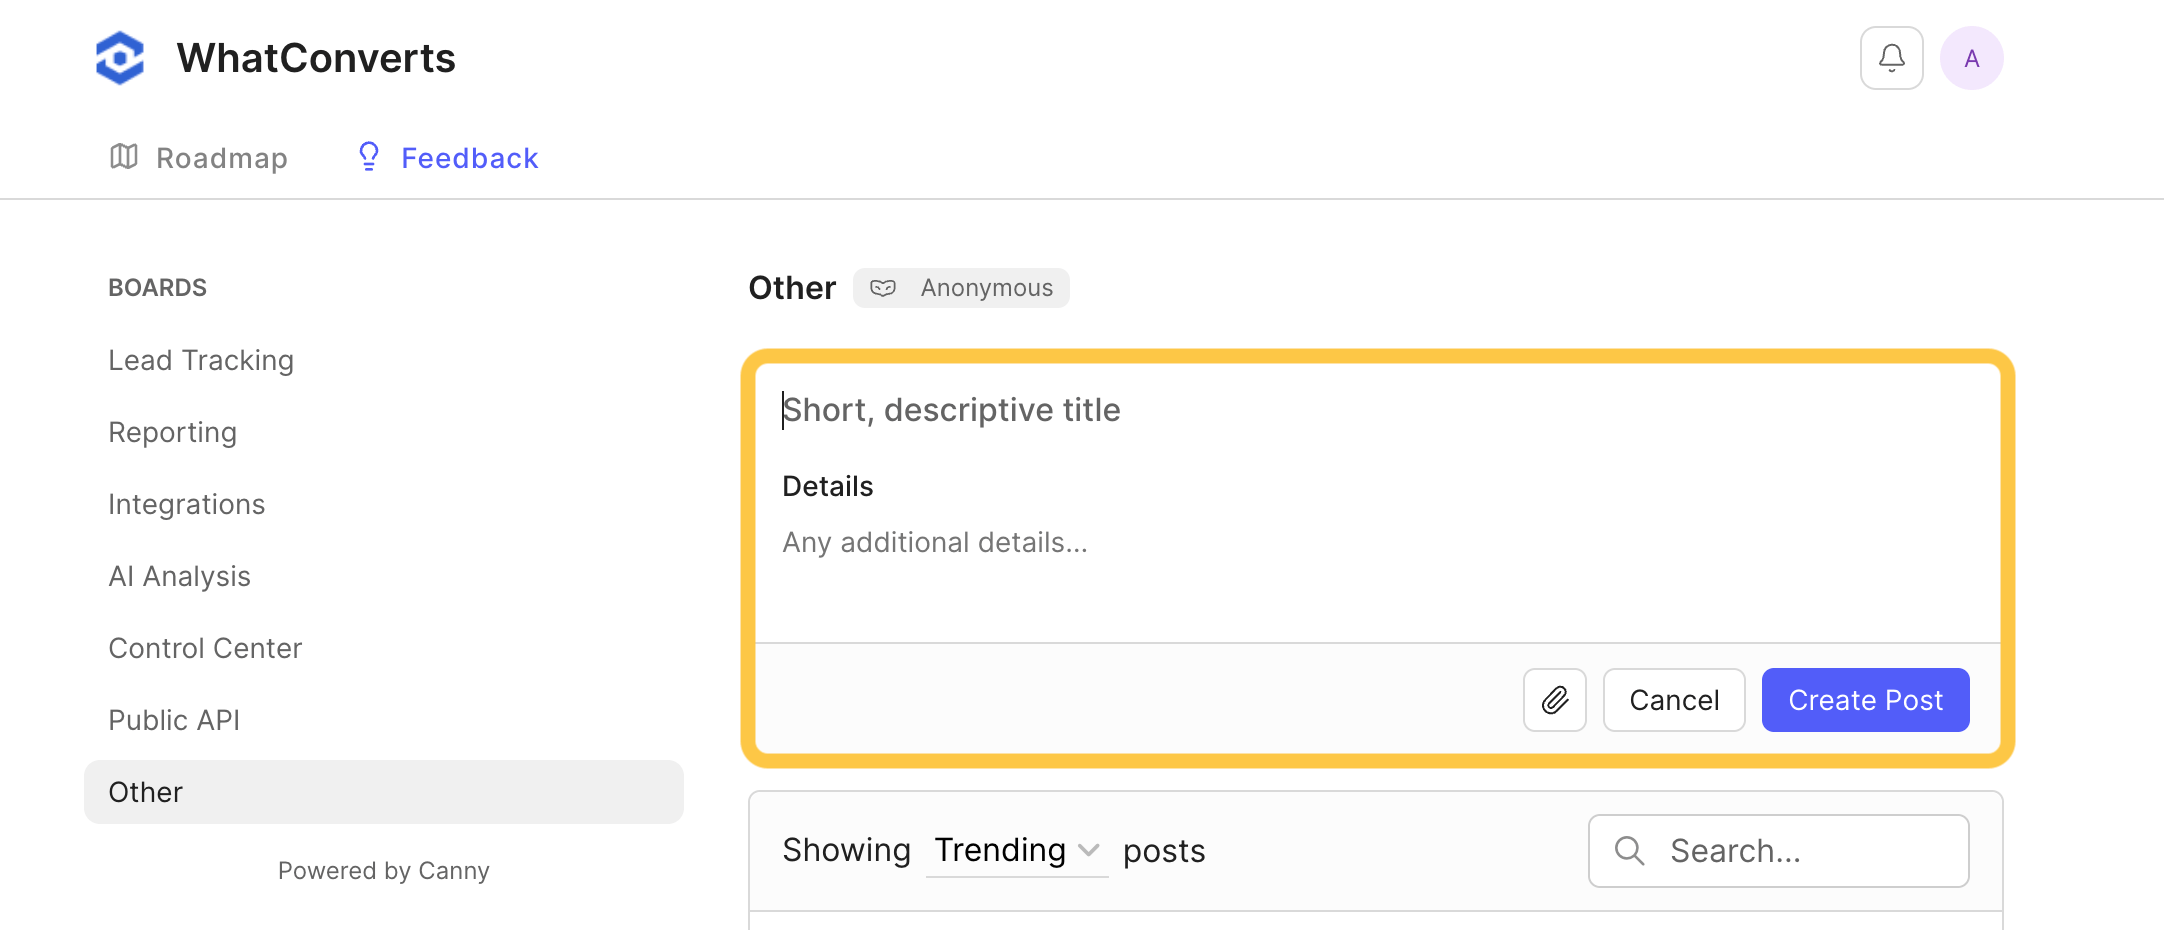The image size is (2164, 930).
Task: Follow the Powered by Canny link
Action: pos(384,871)
